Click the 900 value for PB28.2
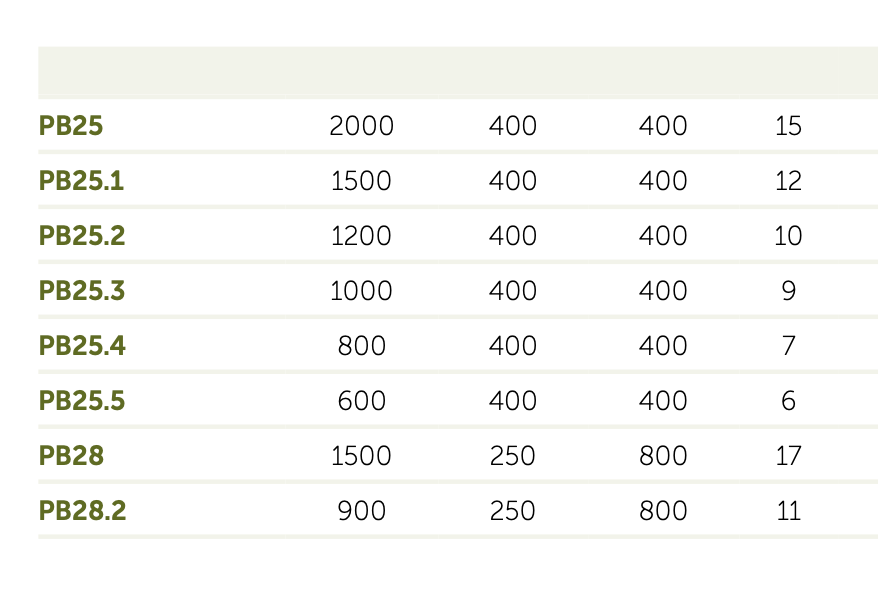Screen dimensions: 878x602 click(361, 511)
